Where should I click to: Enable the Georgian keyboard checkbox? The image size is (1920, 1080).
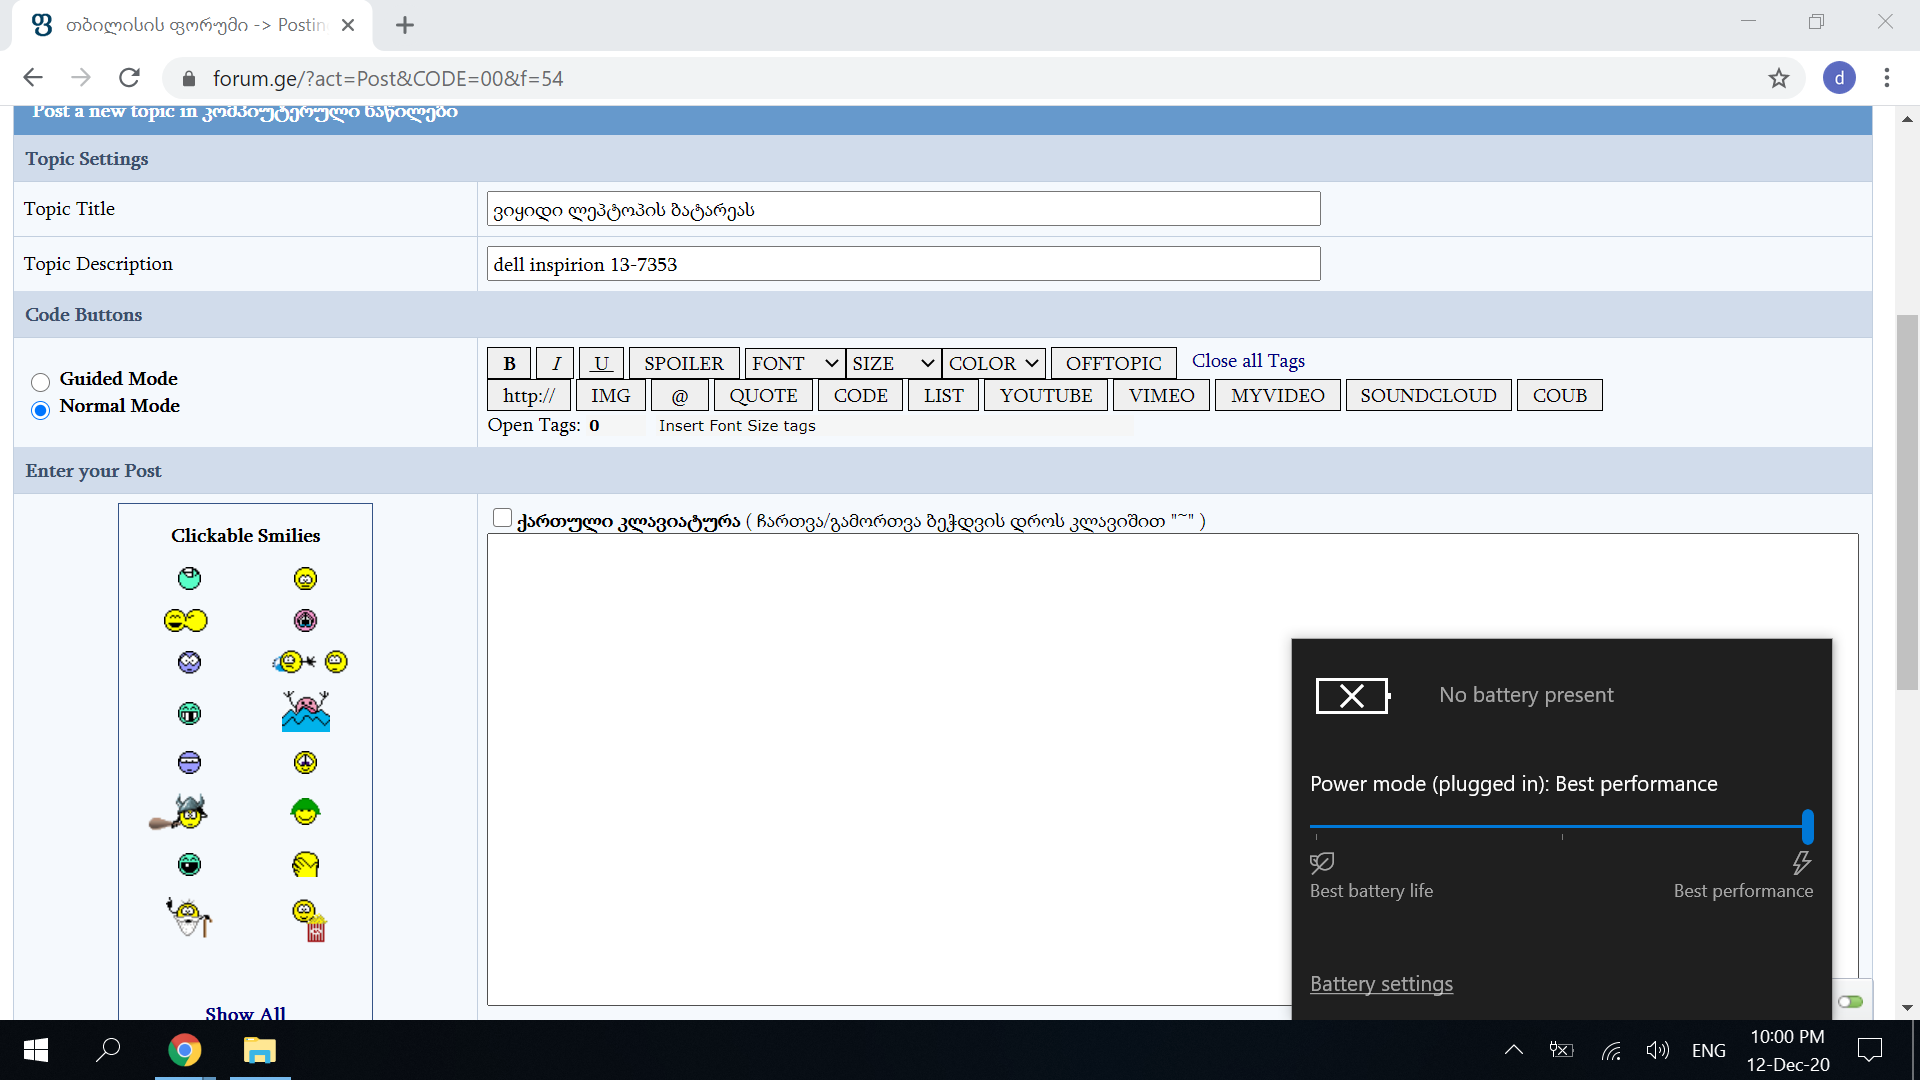click(x=503, y=518)
